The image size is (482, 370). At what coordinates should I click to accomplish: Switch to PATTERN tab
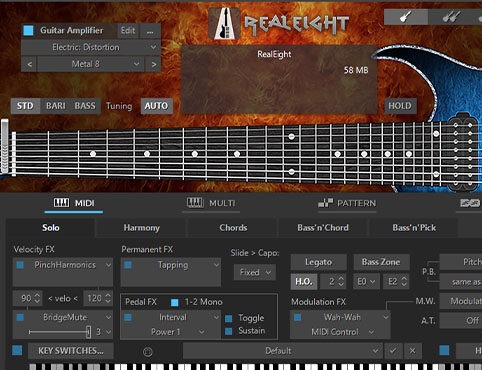tap(347, 203)
